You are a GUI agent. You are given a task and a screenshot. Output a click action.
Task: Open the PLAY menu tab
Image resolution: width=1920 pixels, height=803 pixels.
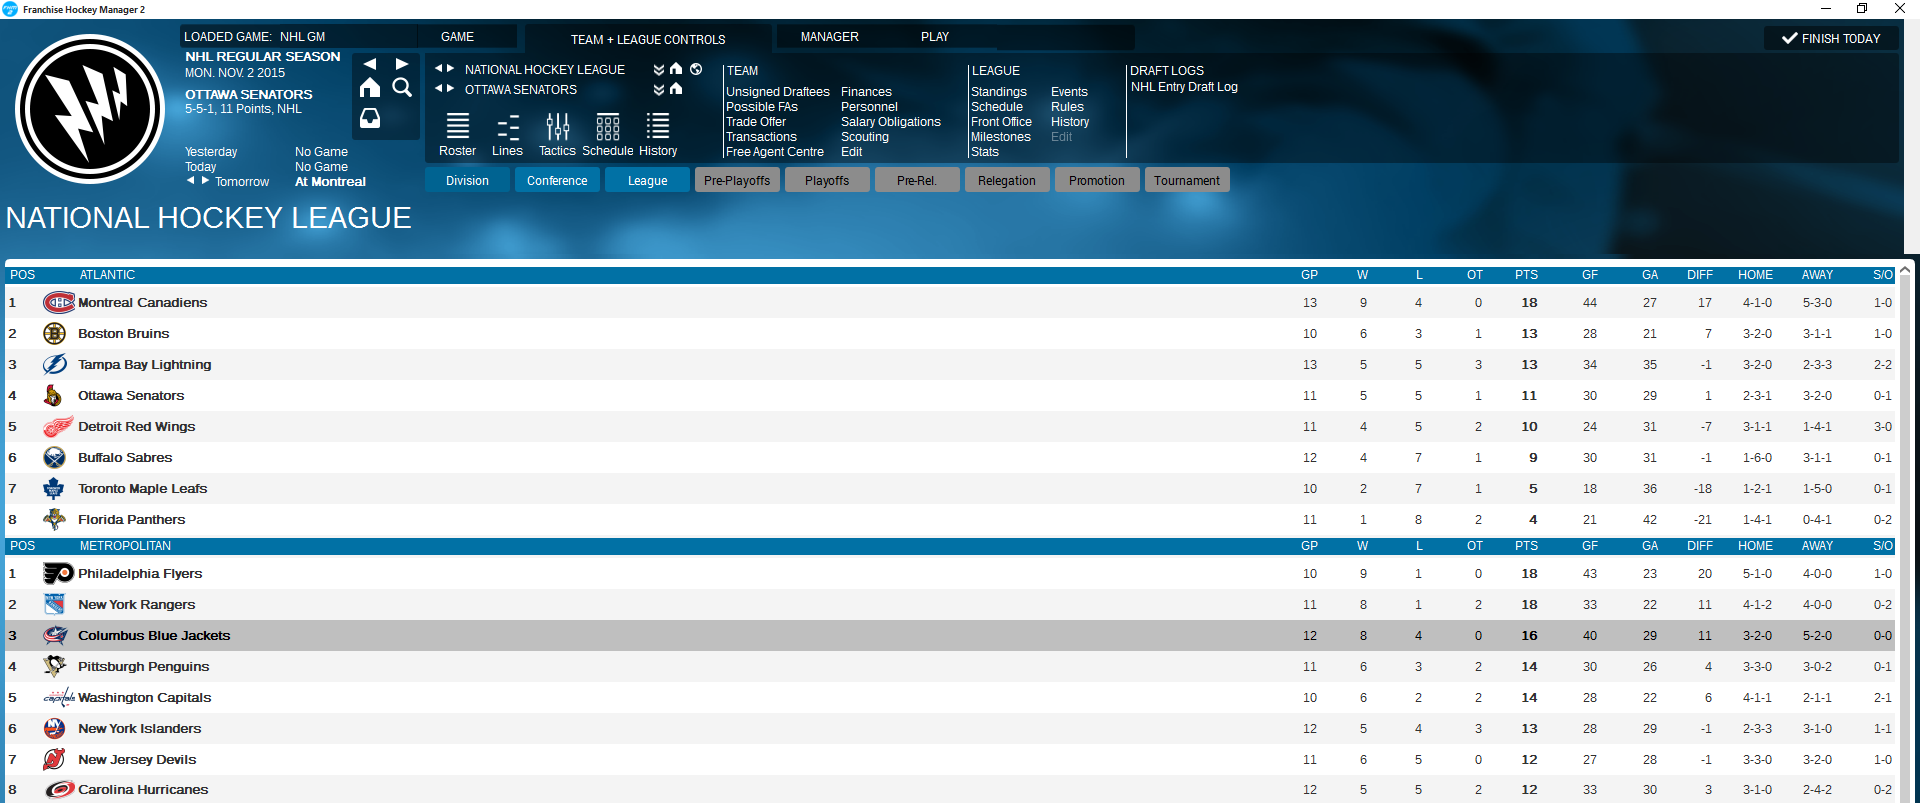pos(934,37)
